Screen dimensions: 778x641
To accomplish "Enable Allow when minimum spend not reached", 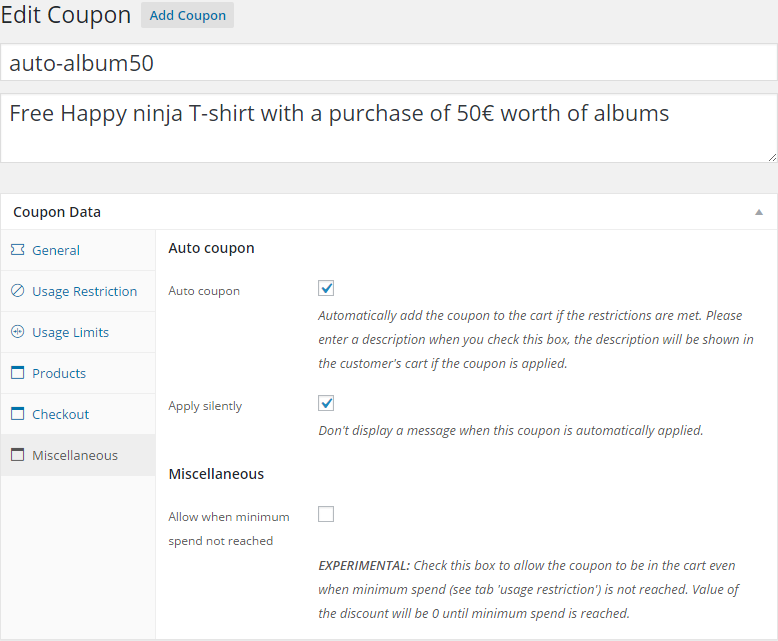I will click(x=326, y=514).
